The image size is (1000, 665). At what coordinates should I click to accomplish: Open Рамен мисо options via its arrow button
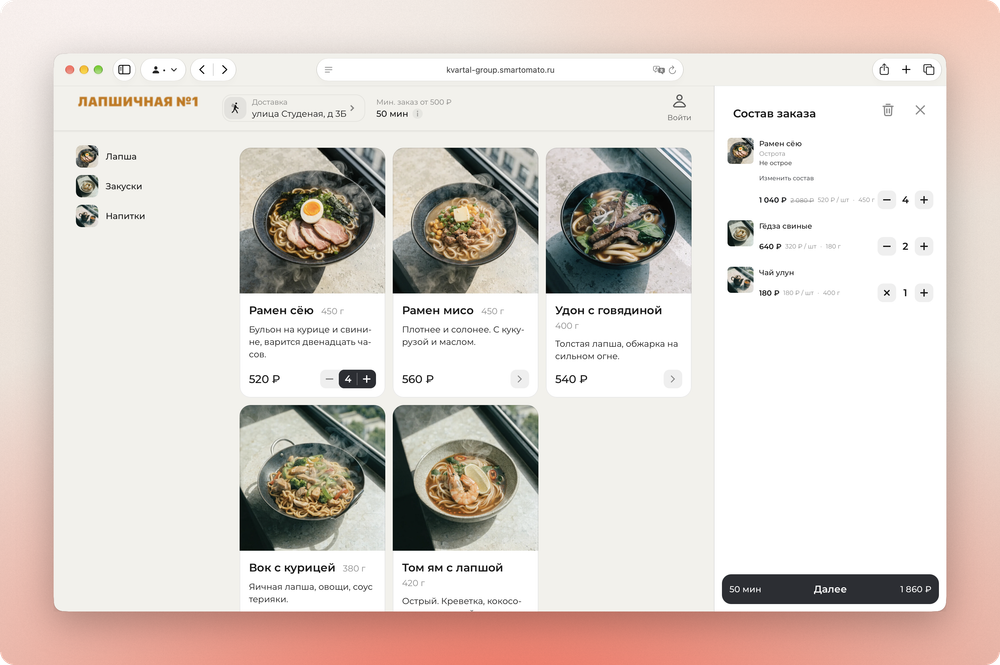click(x=520, y=379)
